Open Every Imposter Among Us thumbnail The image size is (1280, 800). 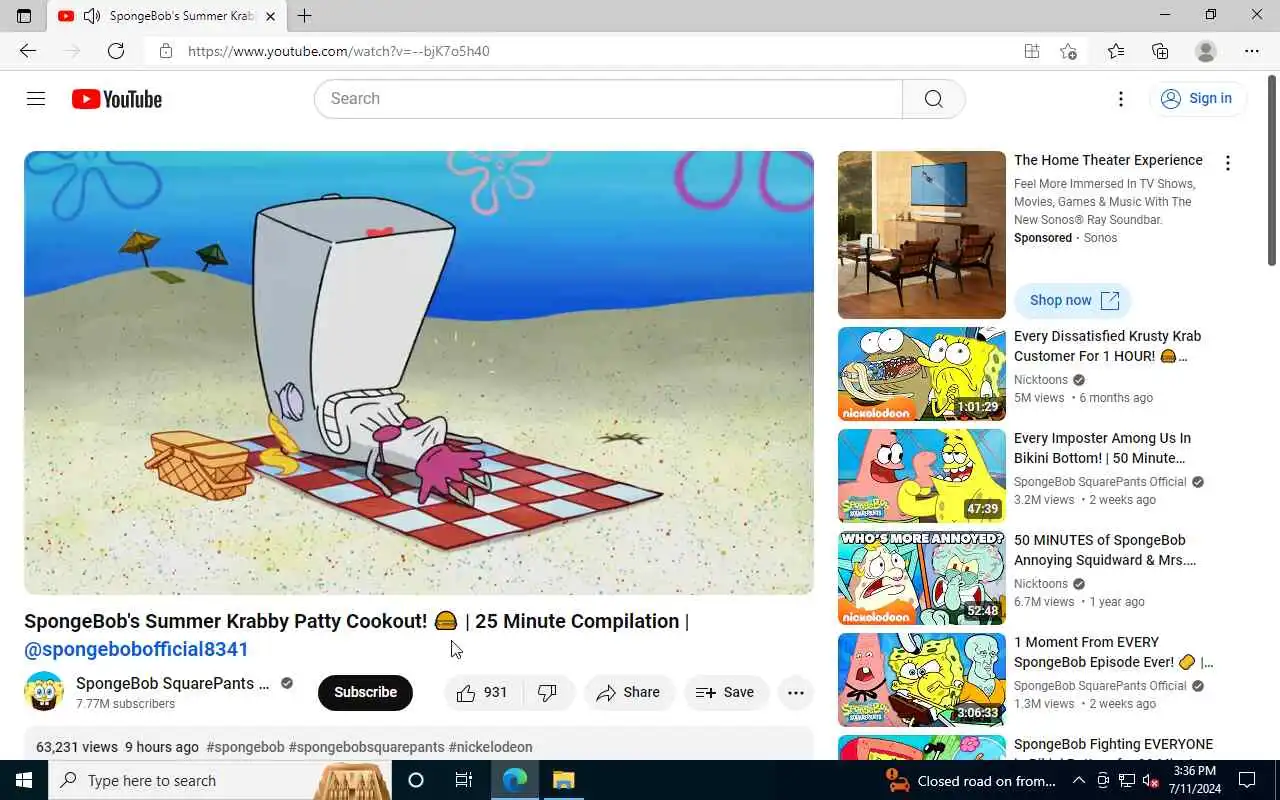922,476
